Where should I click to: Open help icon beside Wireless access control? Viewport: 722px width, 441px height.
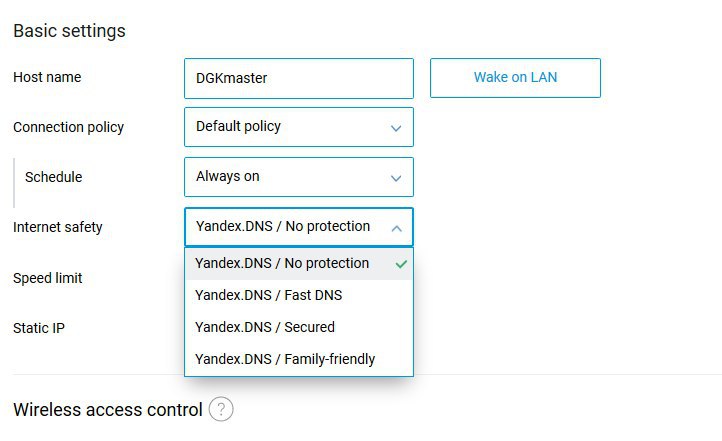pos(221,409)
